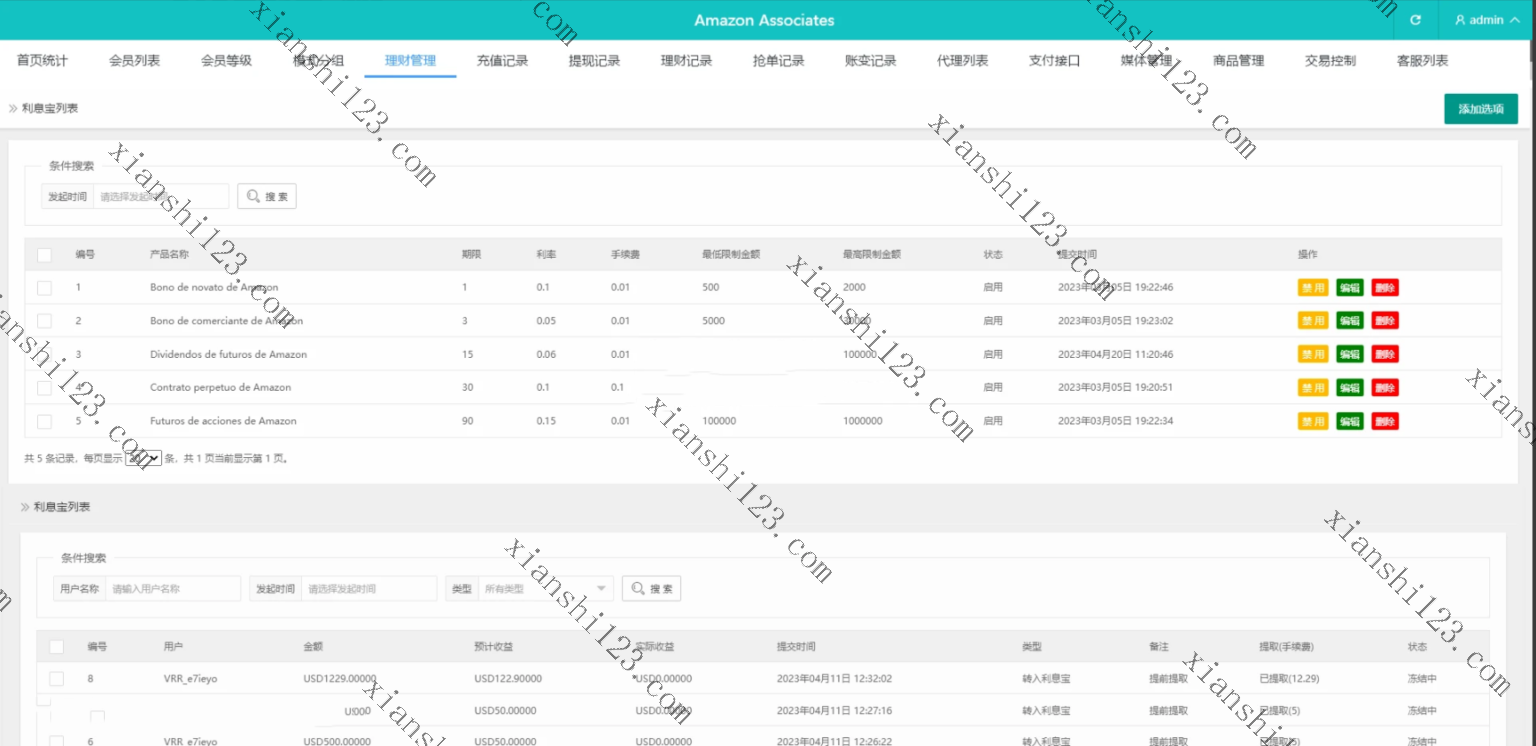Open 账变记录 tab

pyautogui.click(x=870, y=61)
